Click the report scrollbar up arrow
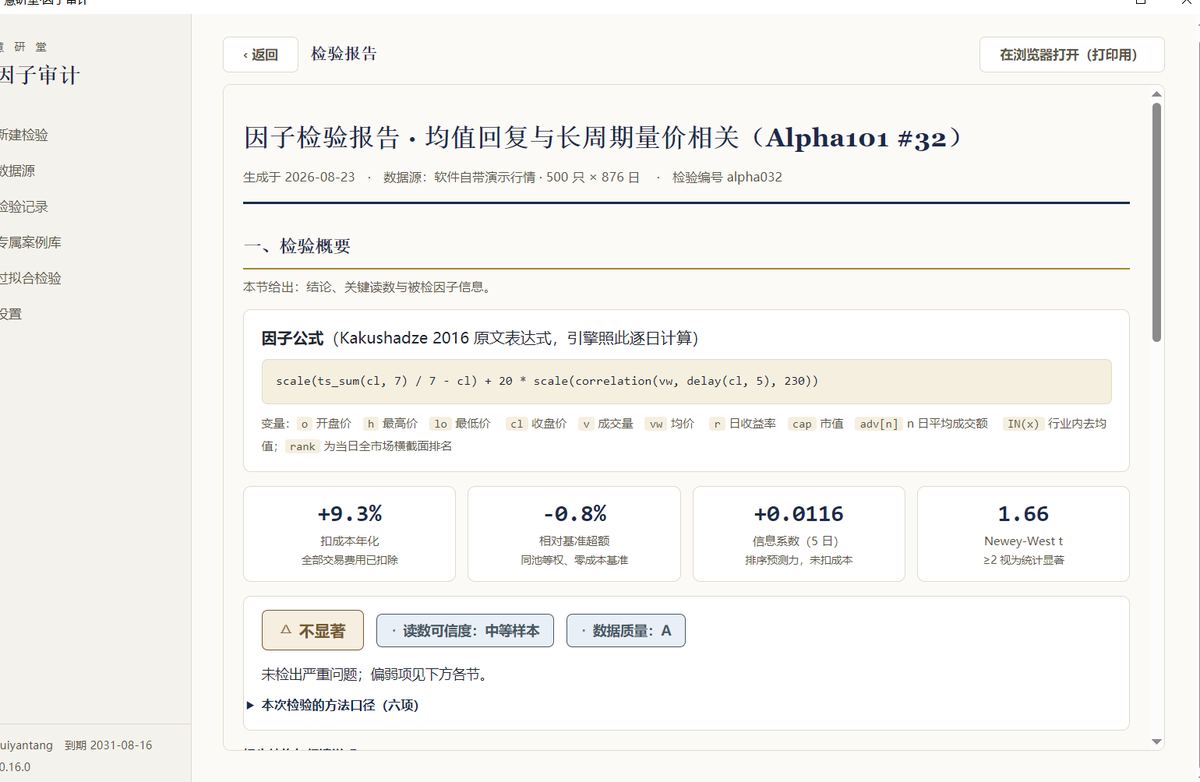Image resolution: width=1200 pixels, height=782 pixels. click(1157, 94)
